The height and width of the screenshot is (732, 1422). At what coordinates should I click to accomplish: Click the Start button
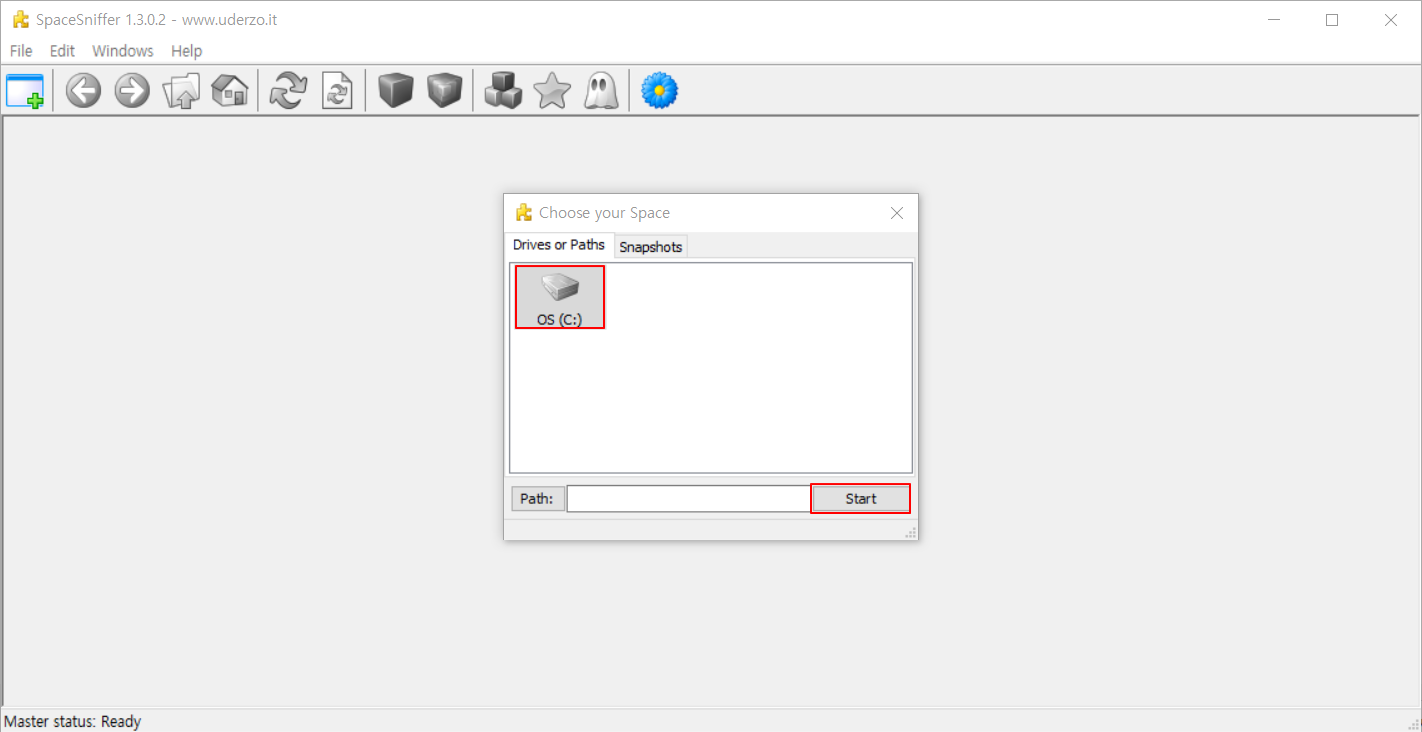(861, 499)
